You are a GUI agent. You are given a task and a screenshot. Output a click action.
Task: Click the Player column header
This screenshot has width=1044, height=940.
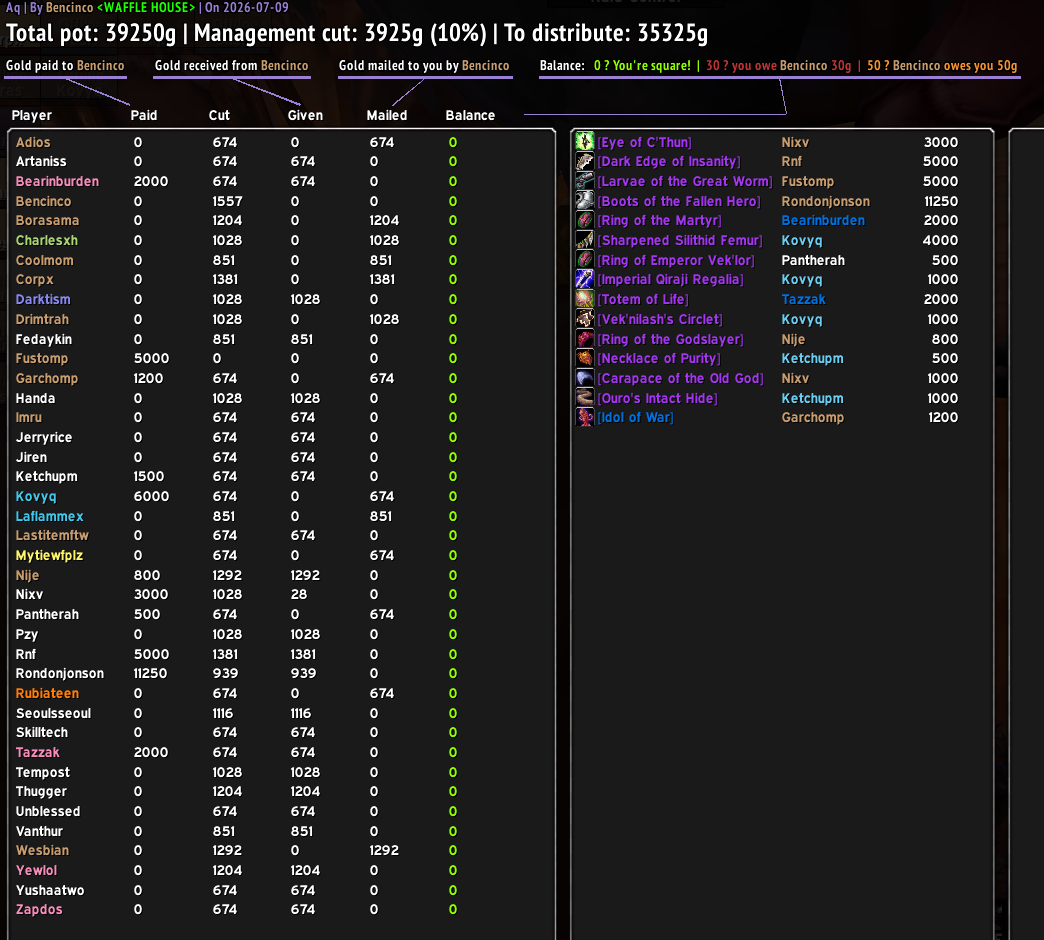(31, 115)
